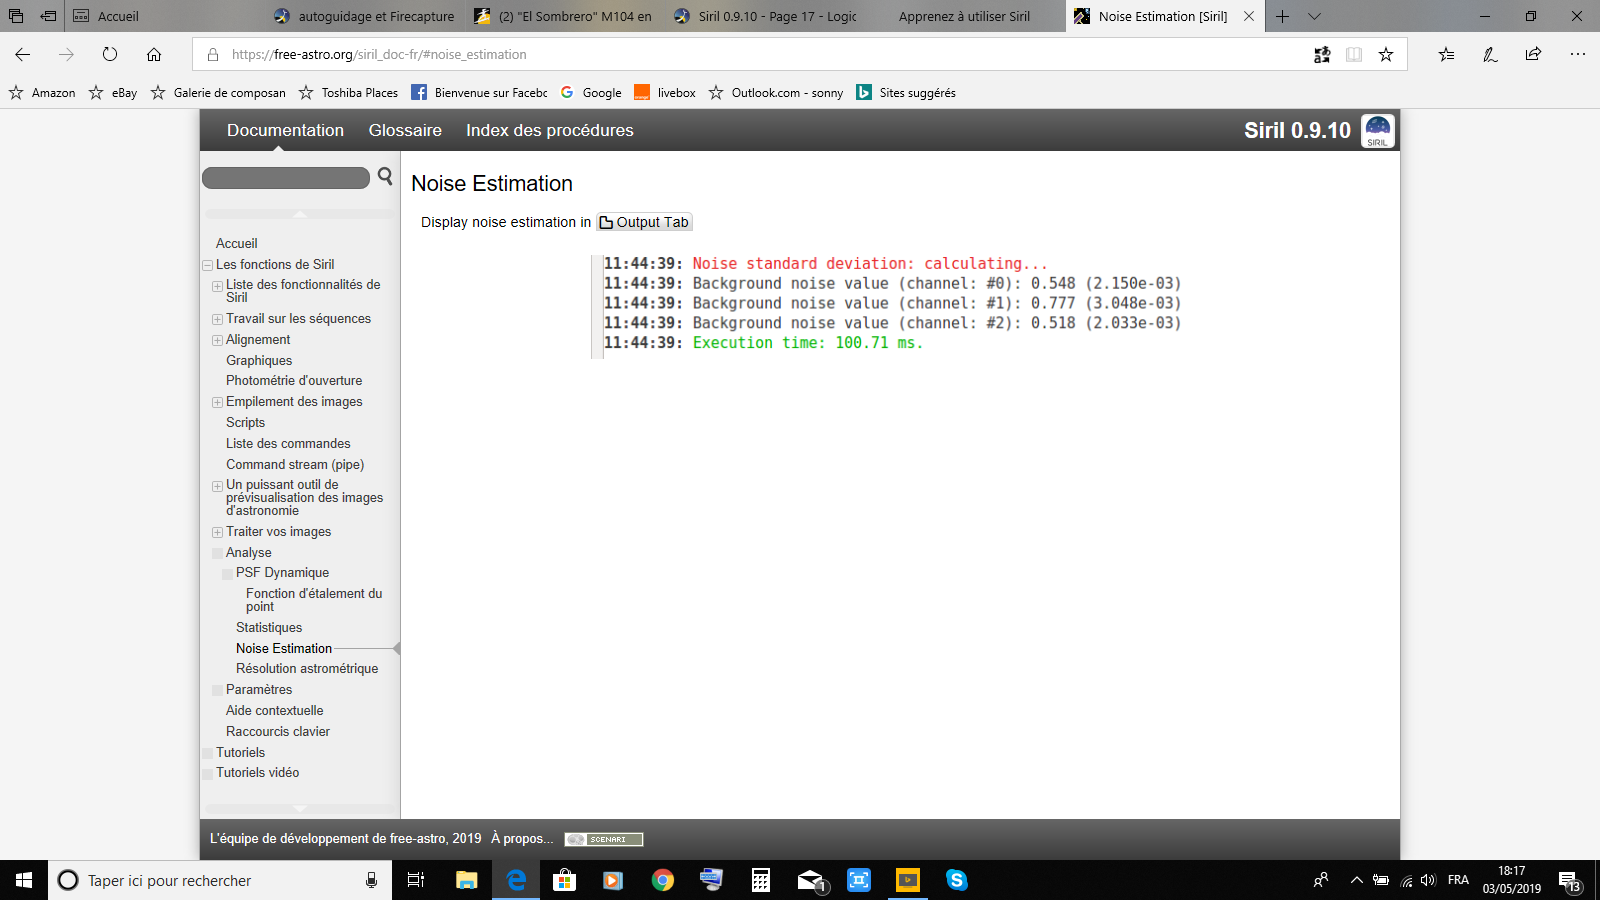1600x900 pixels.
Task: Open Raccourcis clavier in the sidebar
Action: 278,732
